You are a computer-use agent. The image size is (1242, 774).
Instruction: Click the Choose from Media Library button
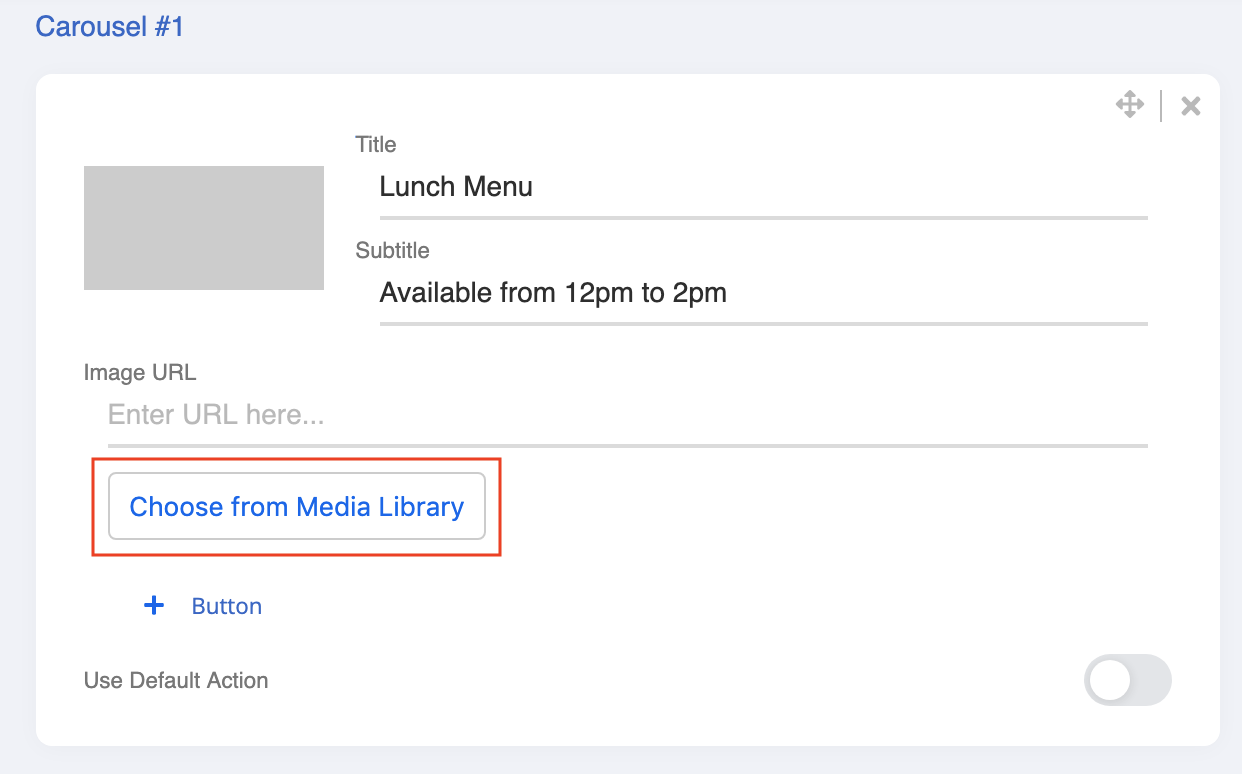point(297,507)
